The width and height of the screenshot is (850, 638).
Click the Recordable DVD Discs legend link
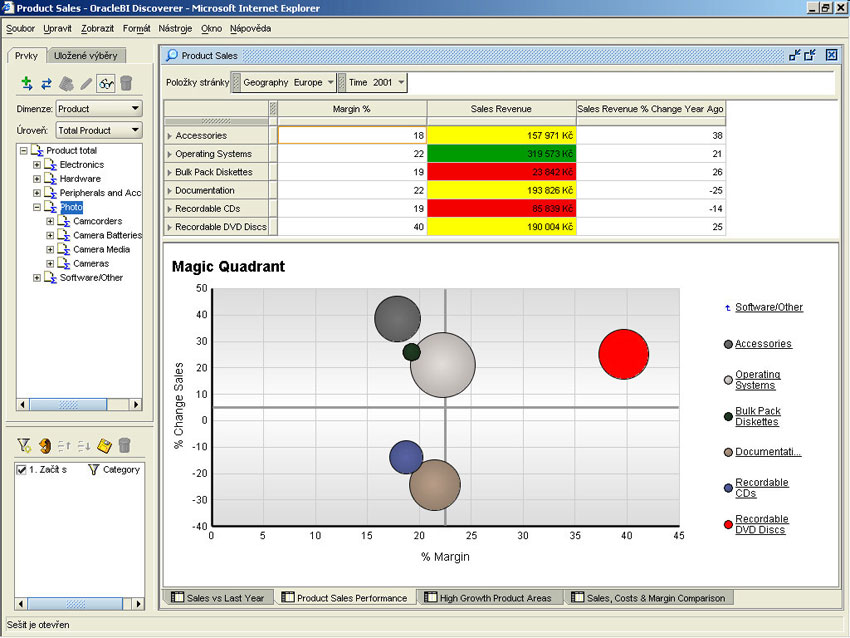click(x=762, y=524)
